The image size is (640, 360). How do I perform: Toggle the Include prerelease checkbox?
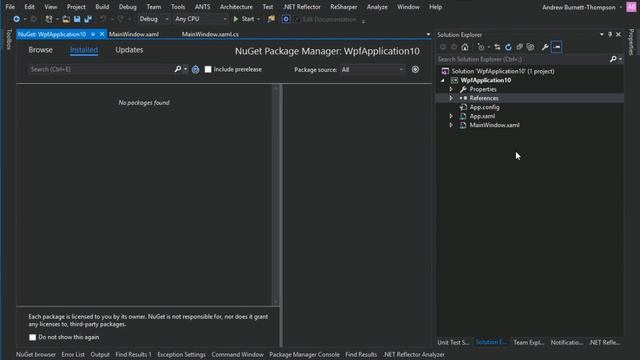coord(208,69)
